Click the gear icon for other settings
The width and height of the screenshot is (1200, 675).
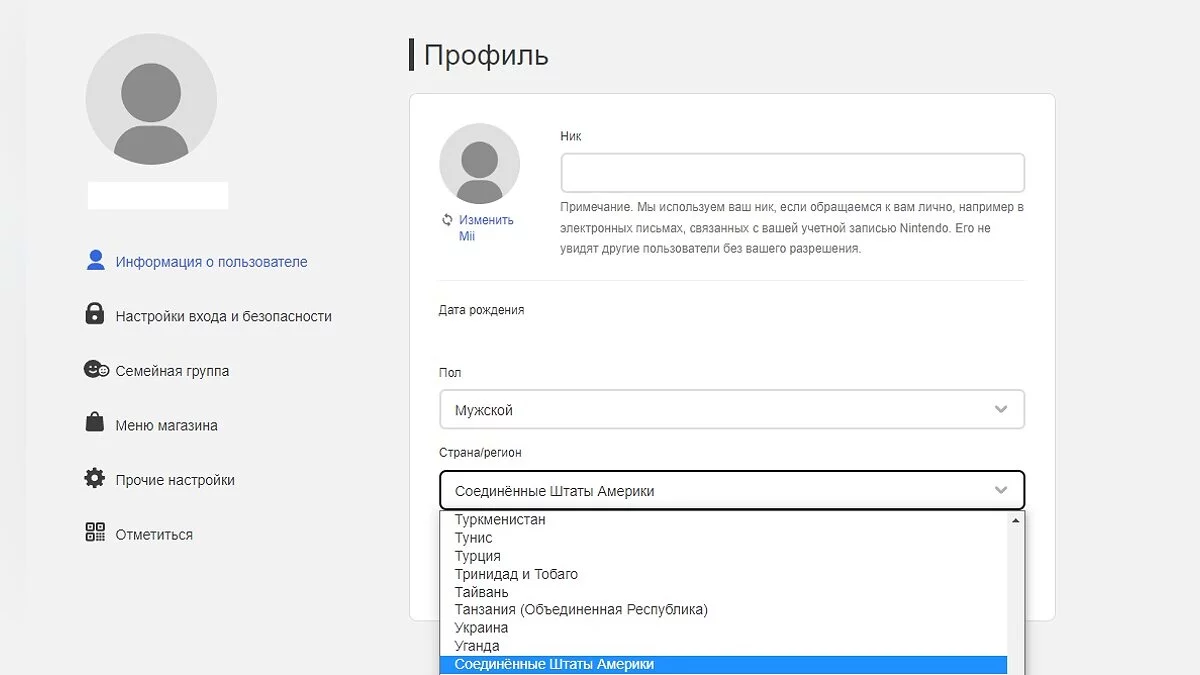pyautogui.click(x=95, y=479)
